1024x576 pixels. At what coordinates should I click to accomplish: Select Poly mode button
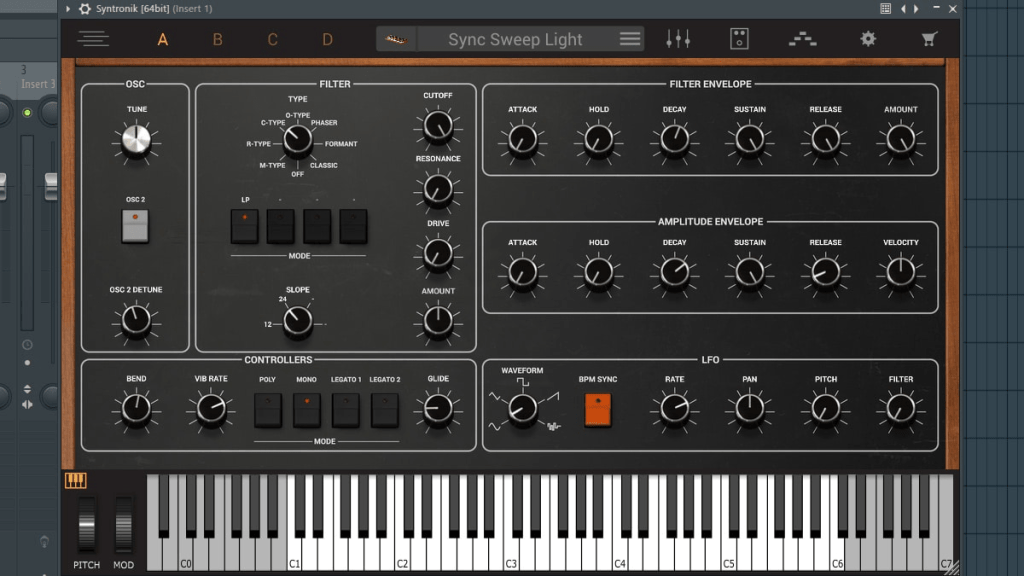(x=268, y=410)
